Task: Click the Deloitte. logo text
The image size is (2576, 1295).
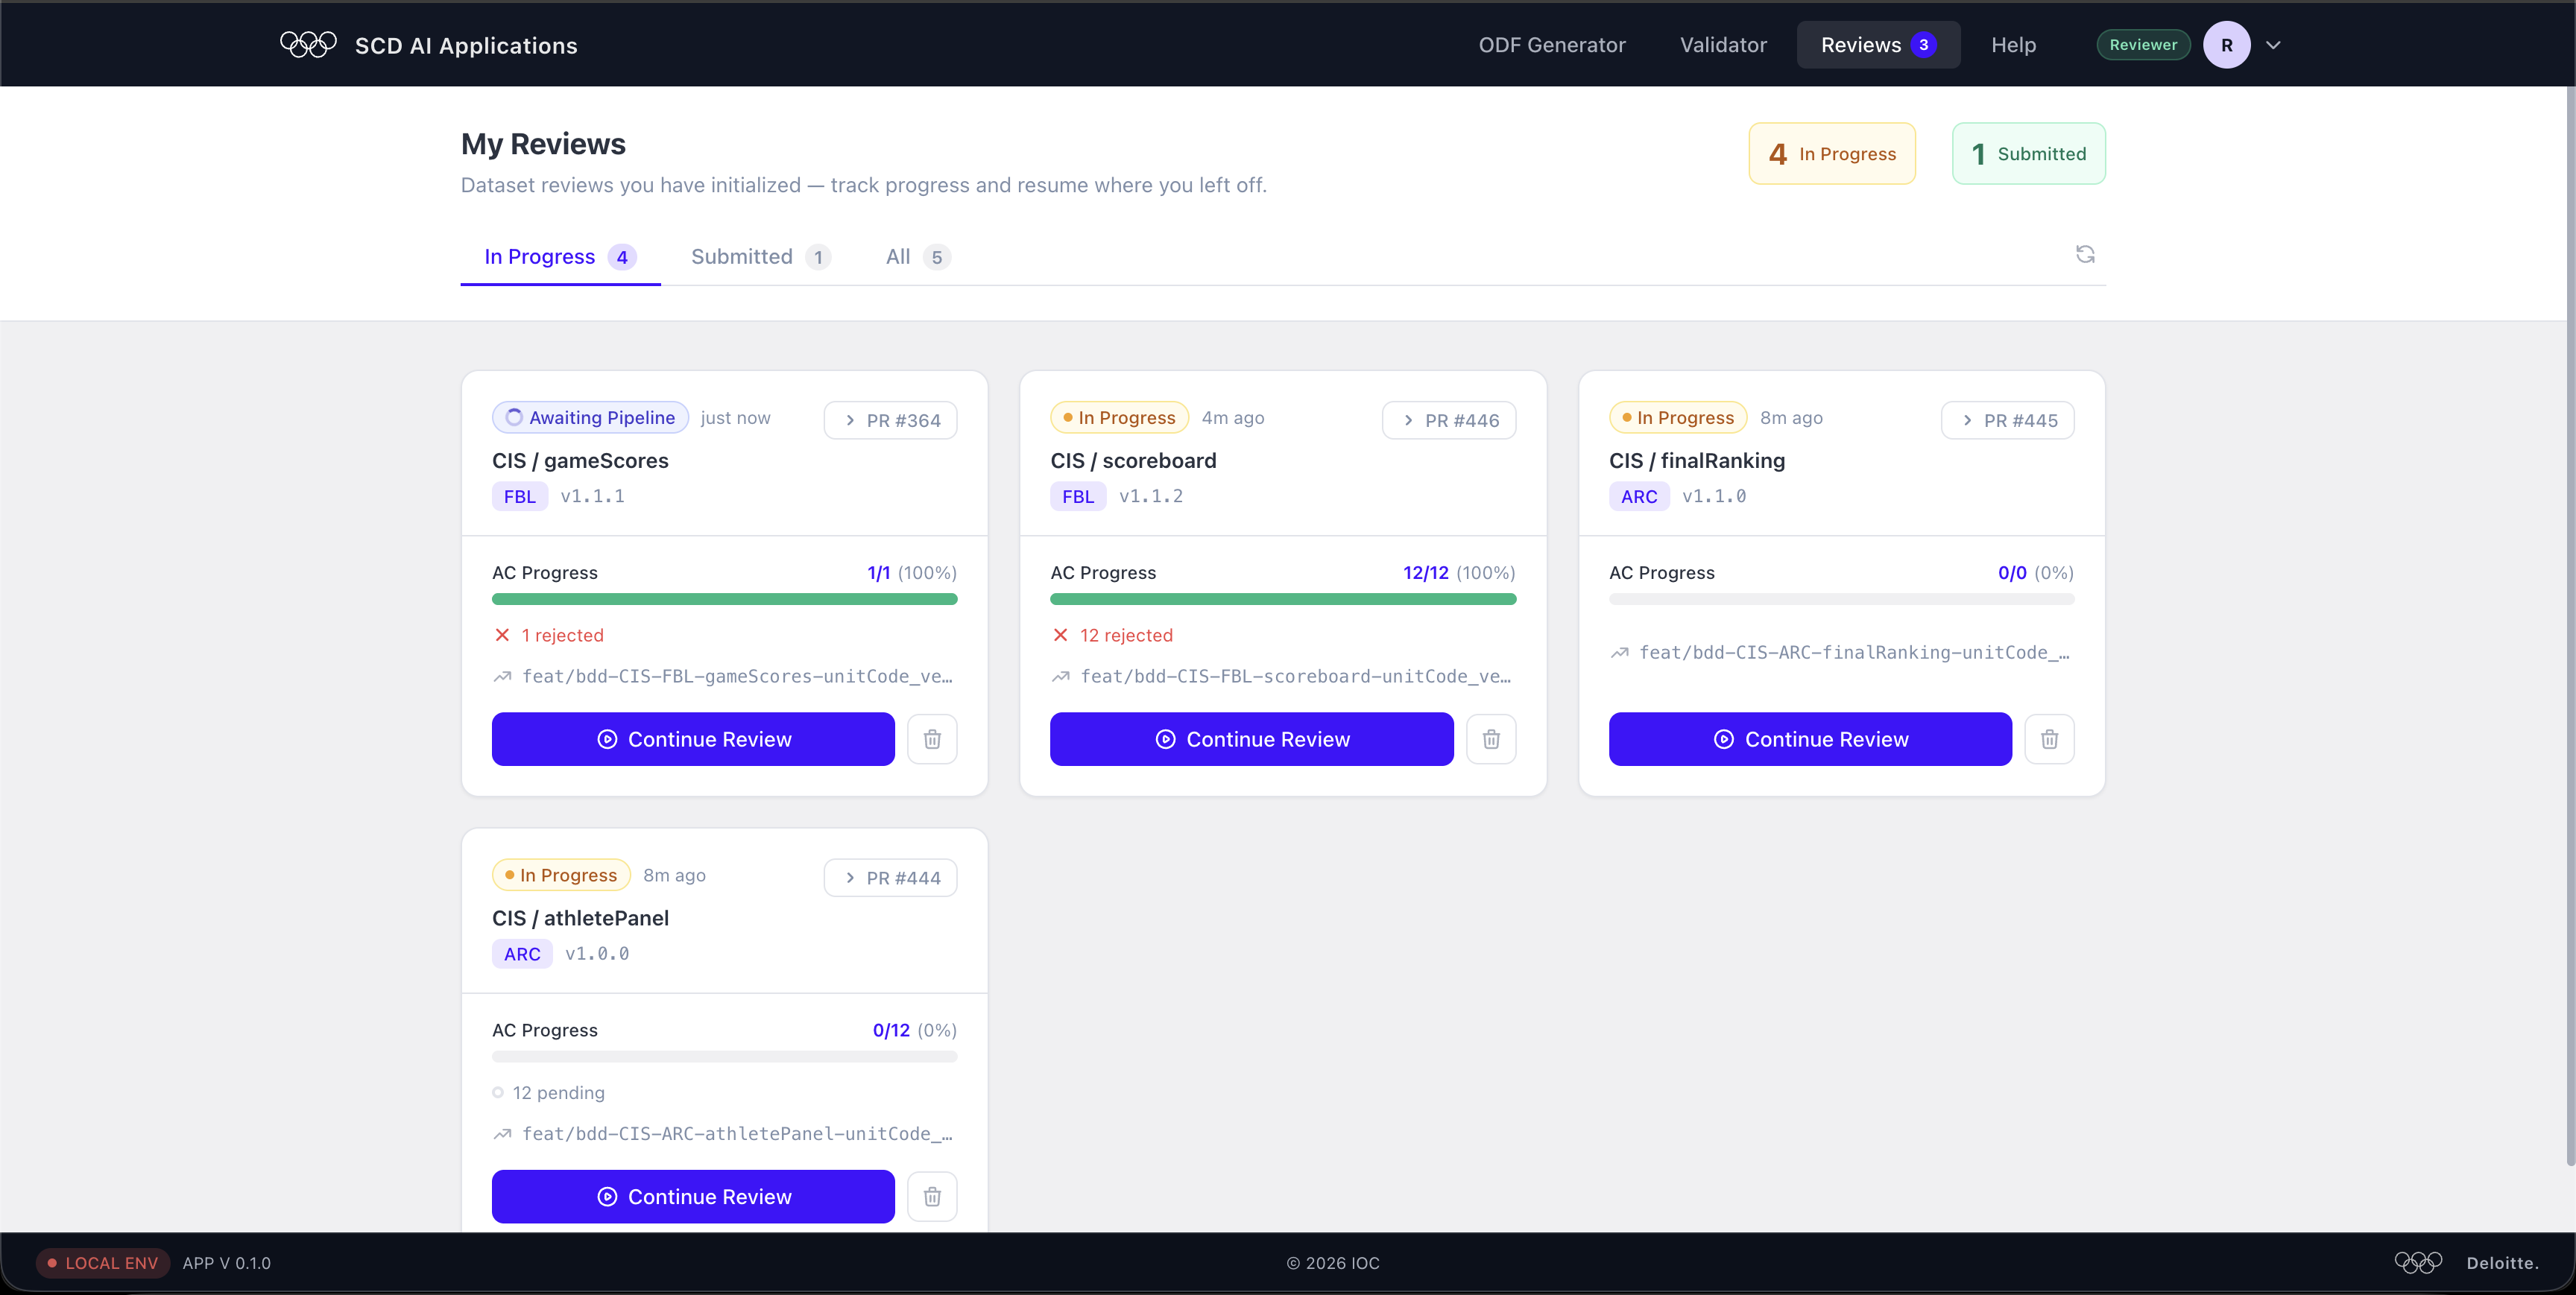Action: pyautogui.click(x=2502, y=1263)
